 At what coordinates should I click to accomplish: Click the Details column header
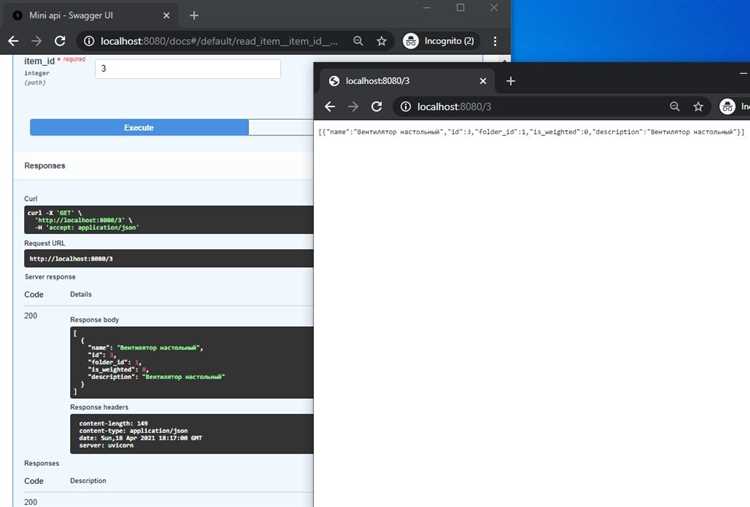coord(81,294)
